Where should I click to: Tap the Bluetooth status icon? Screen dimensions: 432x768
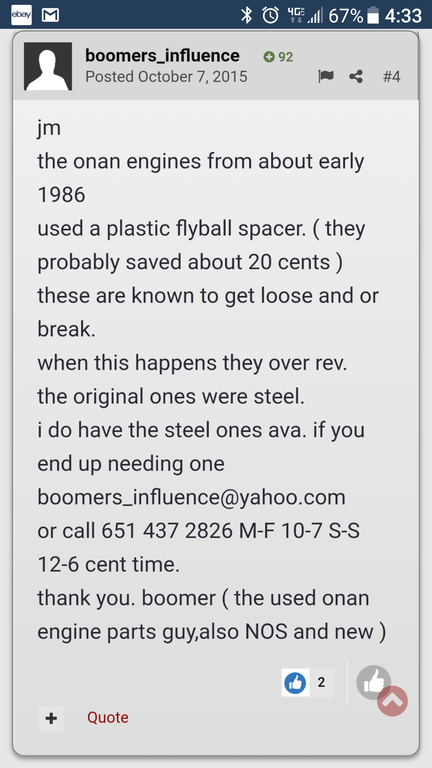click(x=246, y=15)
